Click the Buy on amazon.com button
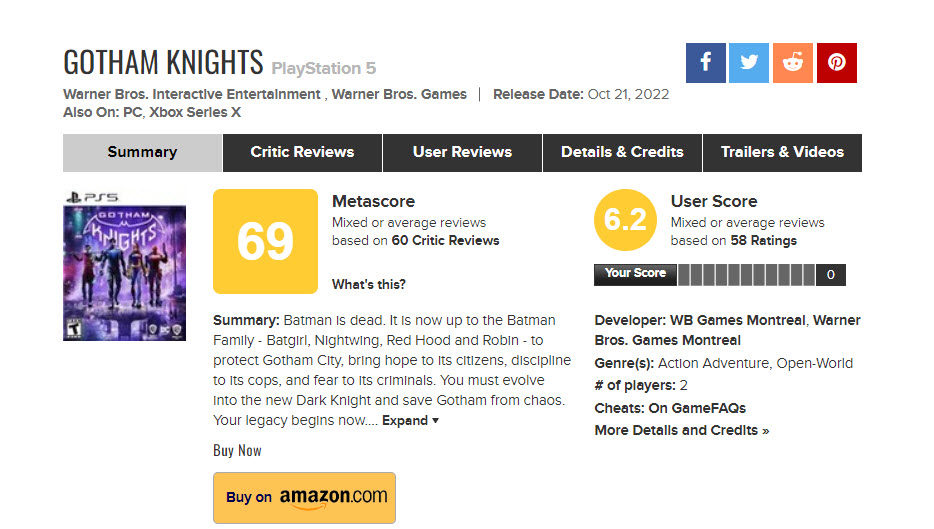This screenshot has width=934, height=529. click(304, 498)
